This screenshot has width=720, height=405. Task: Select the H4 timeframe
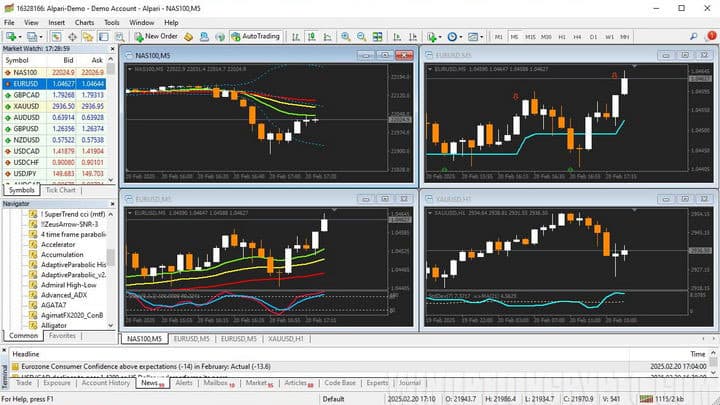(x=578, y=37)
